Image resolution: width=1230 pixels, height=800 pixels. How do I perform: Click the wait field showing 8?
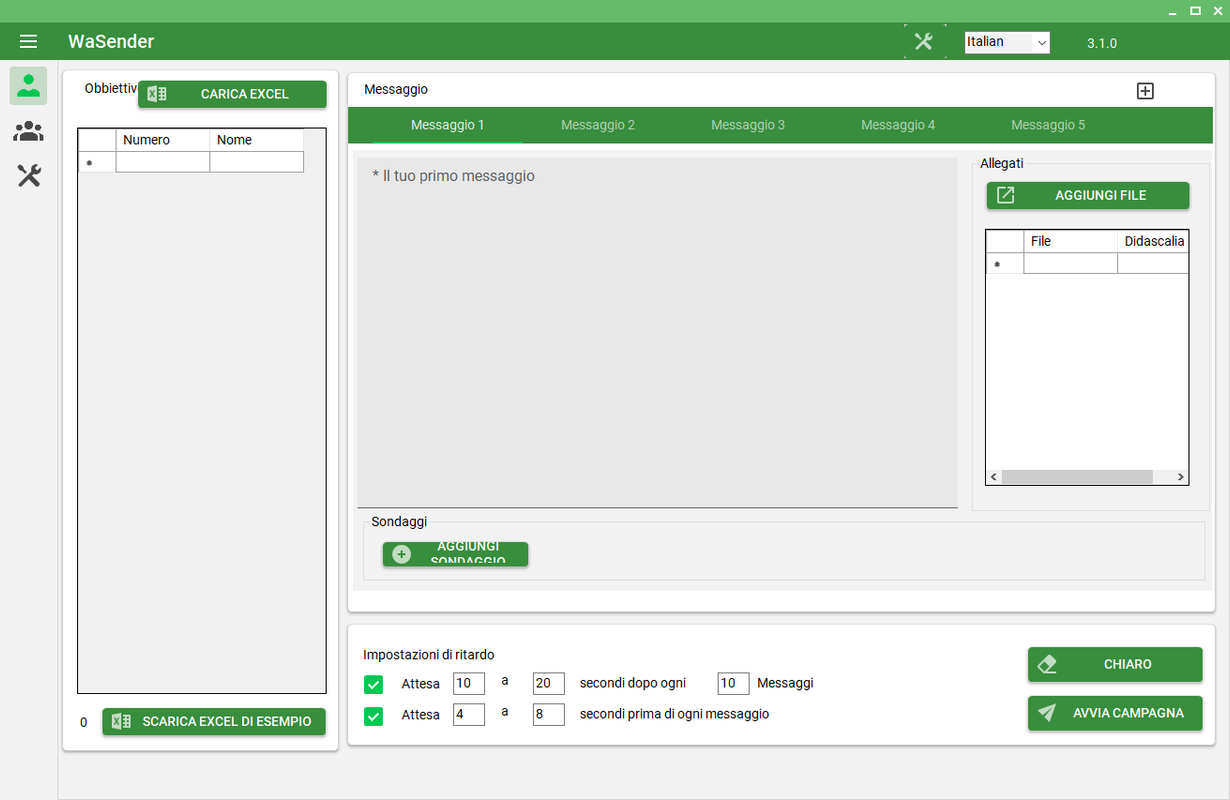pyautogui.click(x=549, y=714)
